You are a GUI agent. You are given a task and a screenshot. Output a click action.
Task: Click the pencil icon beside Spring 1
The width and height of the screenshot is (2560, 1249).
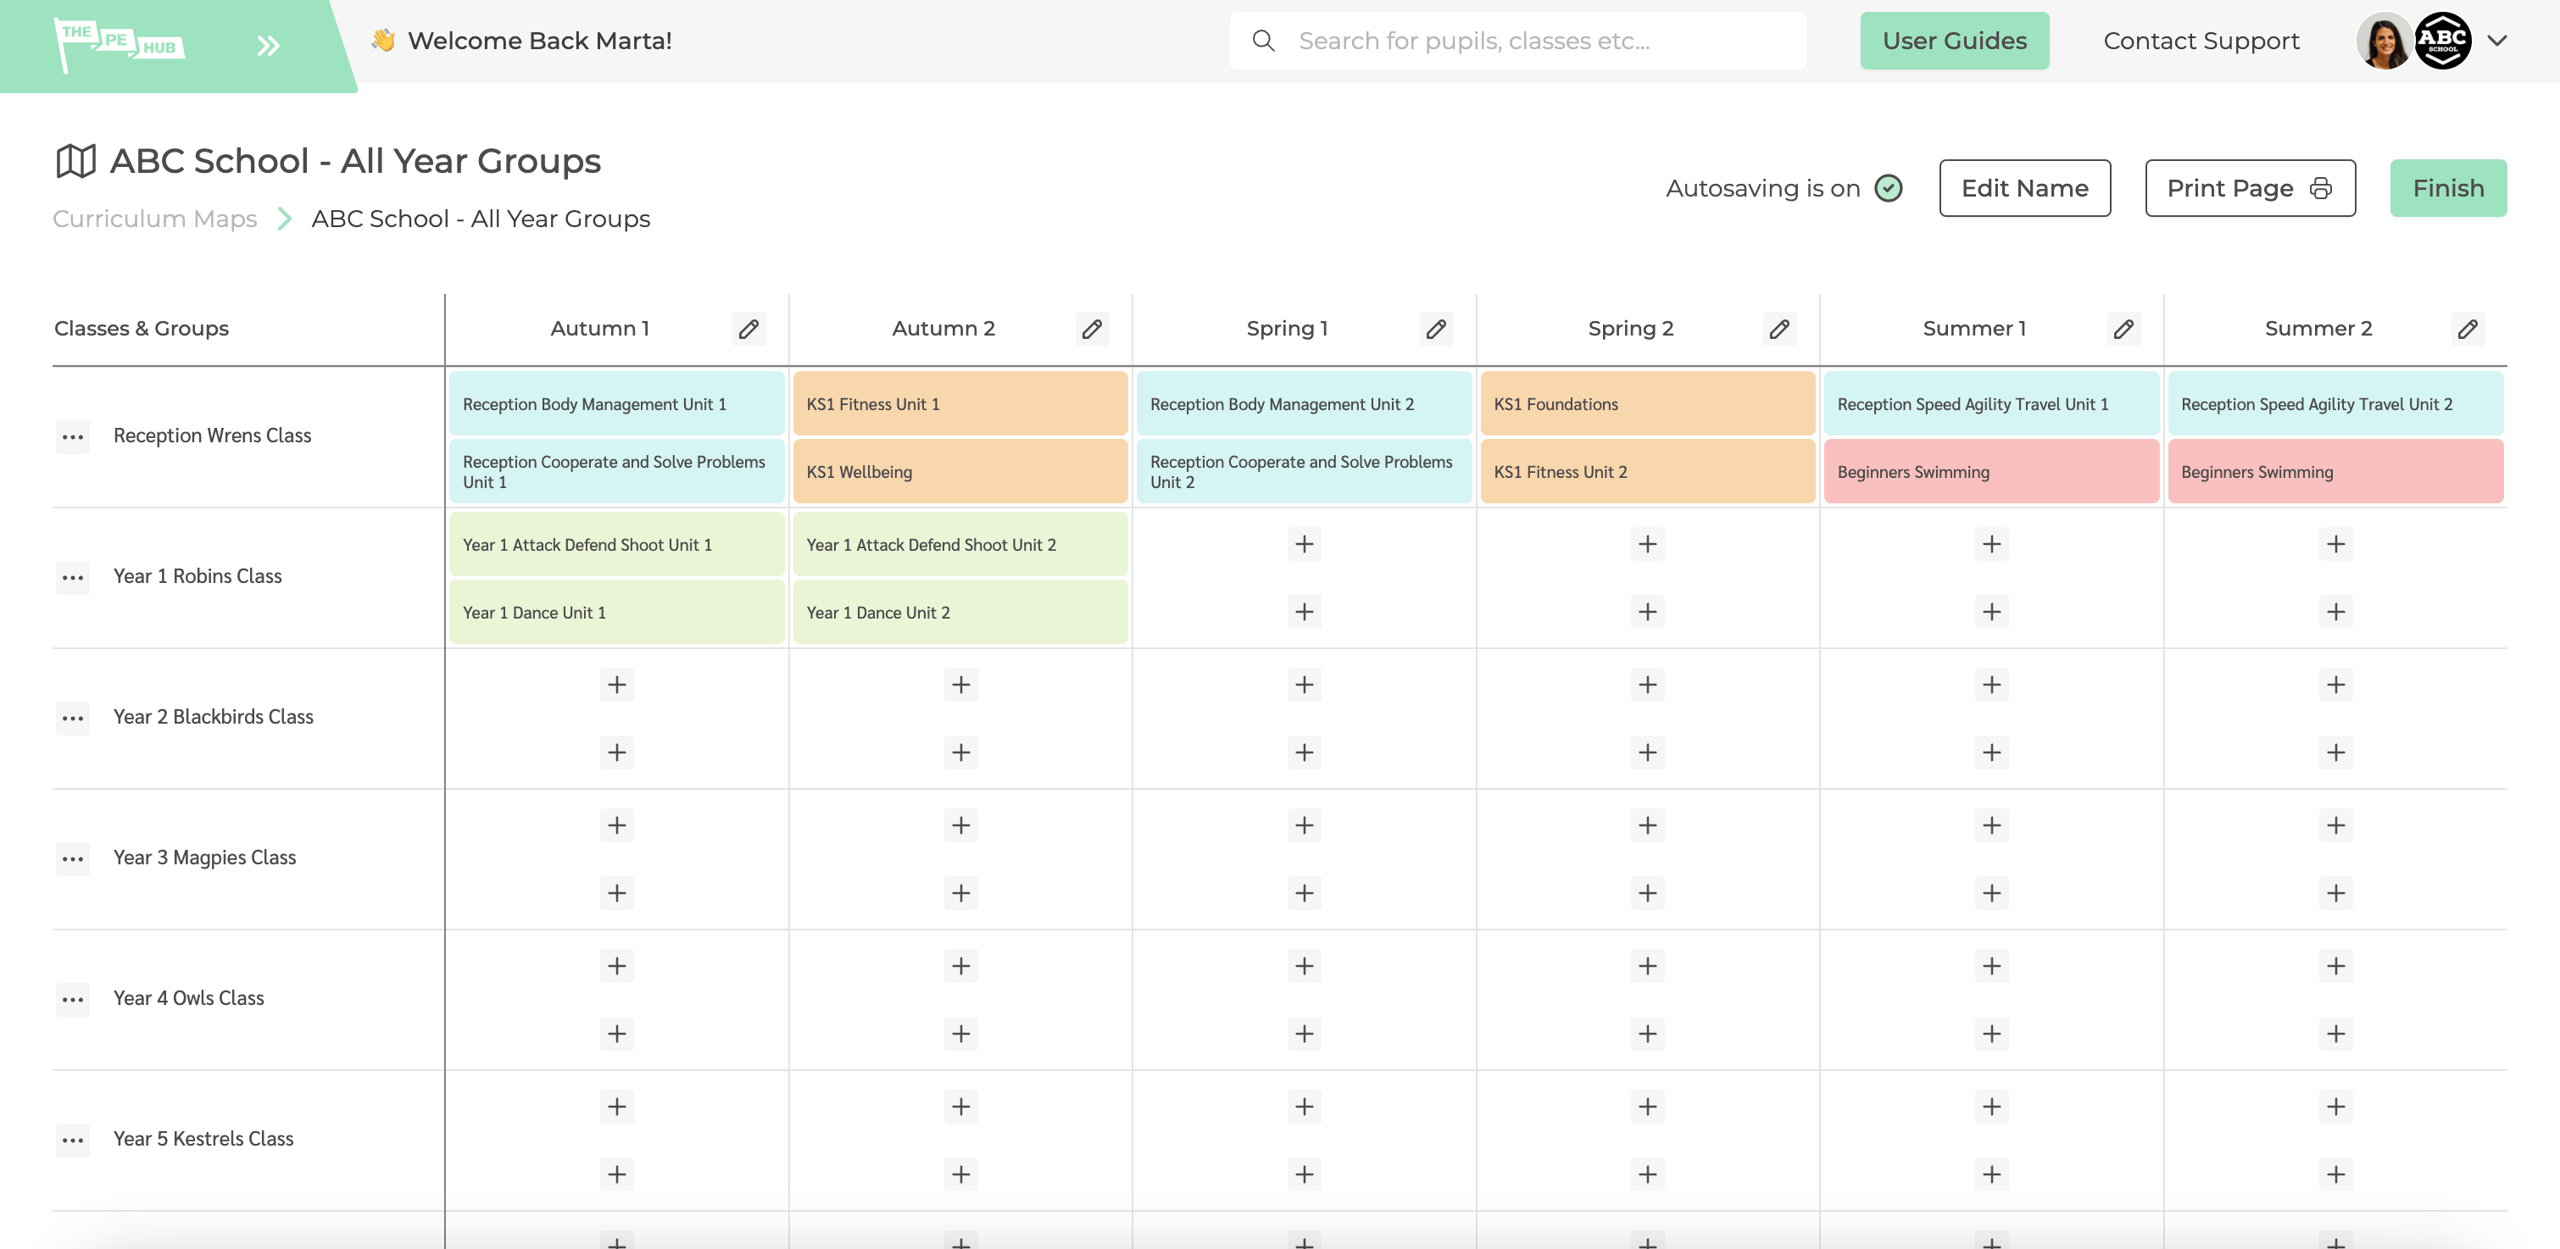pyautogui.click(x=1435, y=328)
